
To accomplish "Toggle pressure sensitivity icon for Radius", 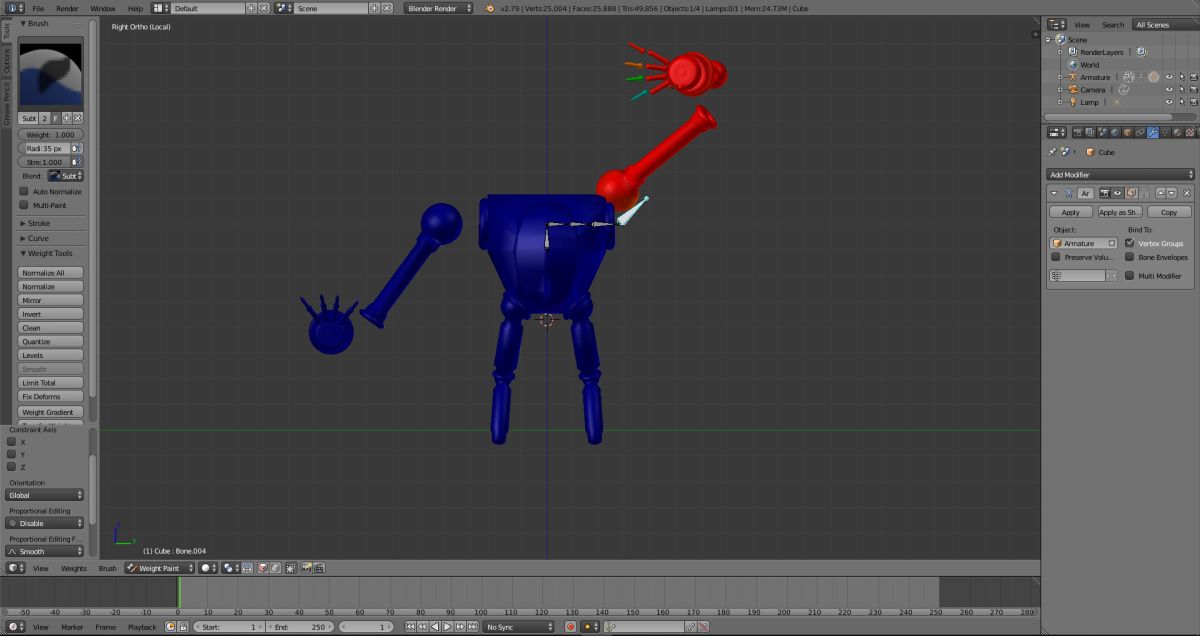I will tap(77, 148).
